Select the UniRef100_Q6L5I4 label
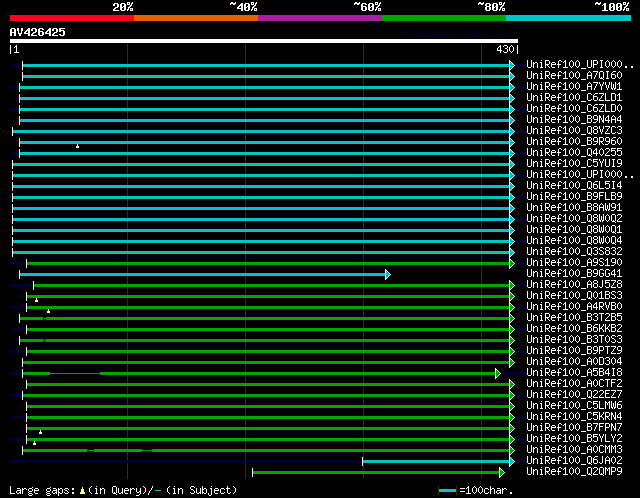Viewport: 640px width, 498px height. (574, 186)
